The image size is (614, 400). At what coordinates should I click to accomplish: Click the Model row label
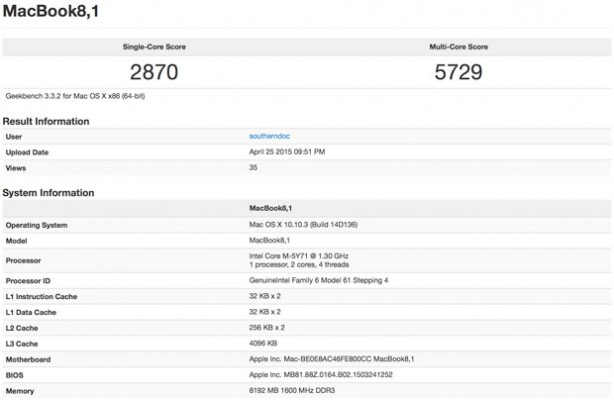coord(16,241)
